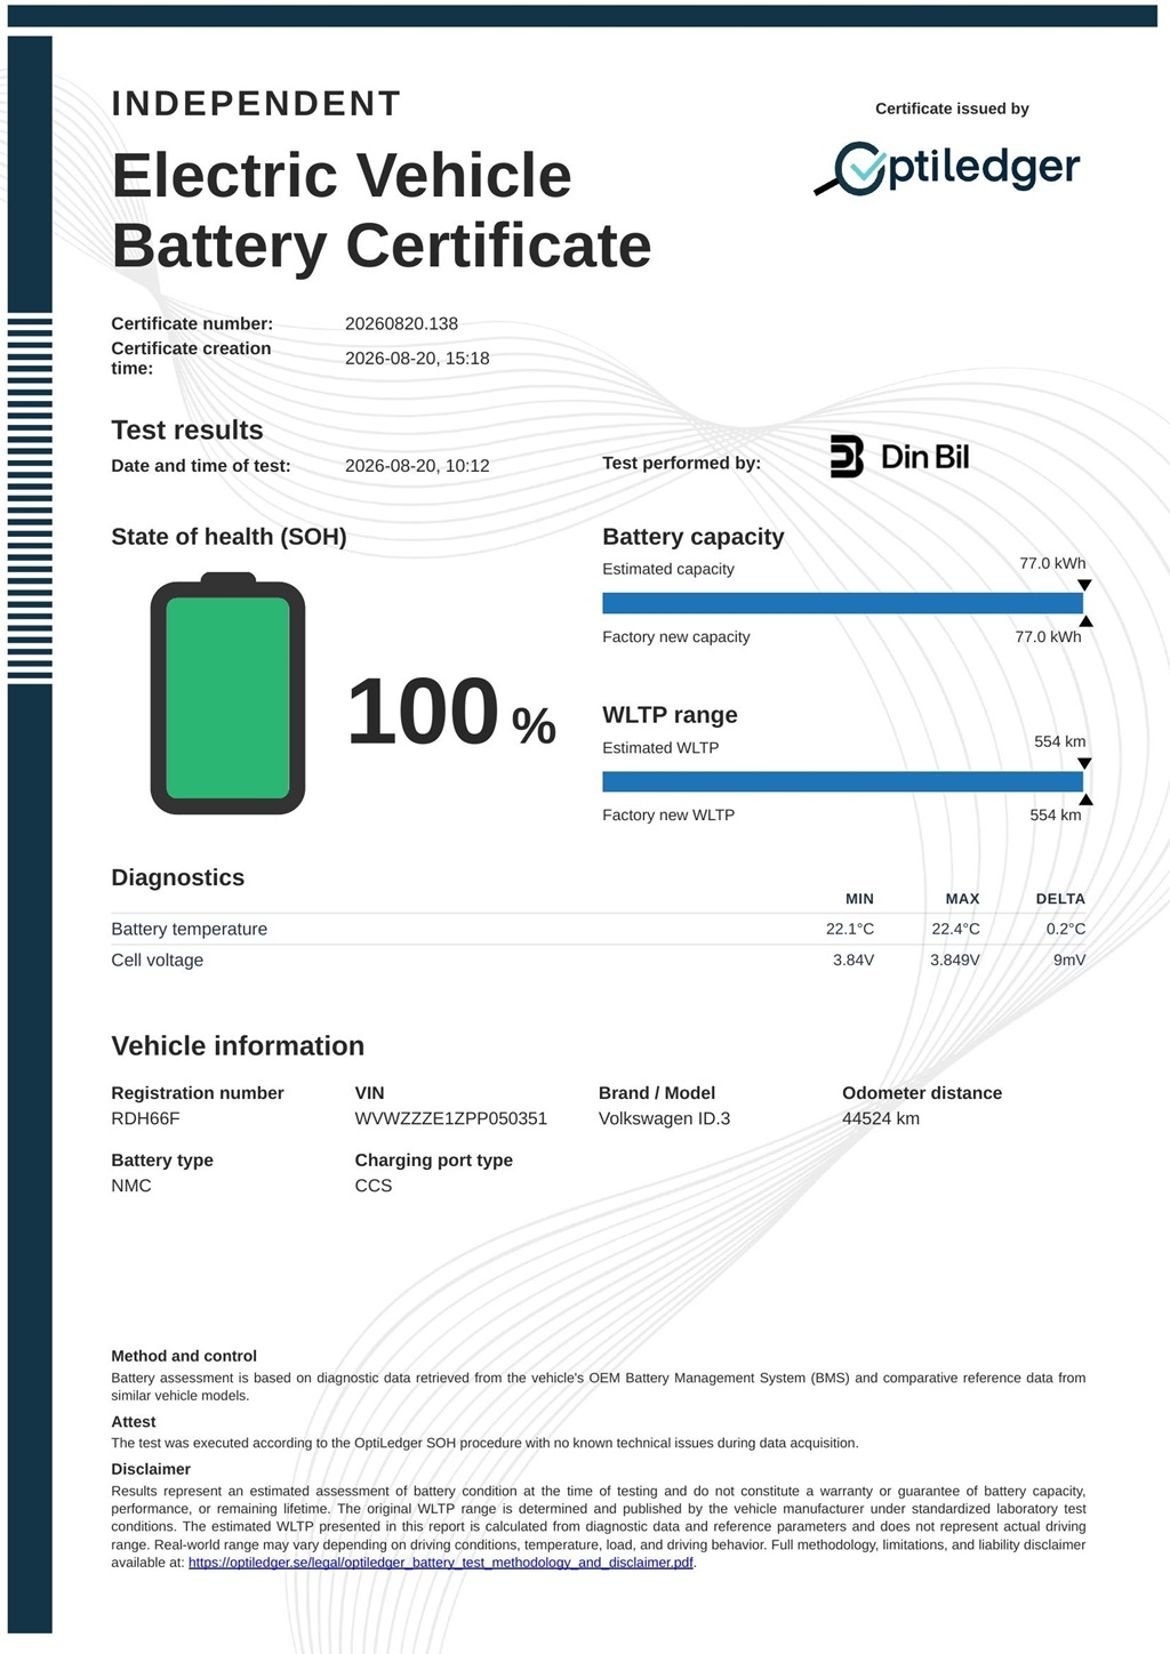
Task: Click the Cell voltage row label
Action: [157, 960]
